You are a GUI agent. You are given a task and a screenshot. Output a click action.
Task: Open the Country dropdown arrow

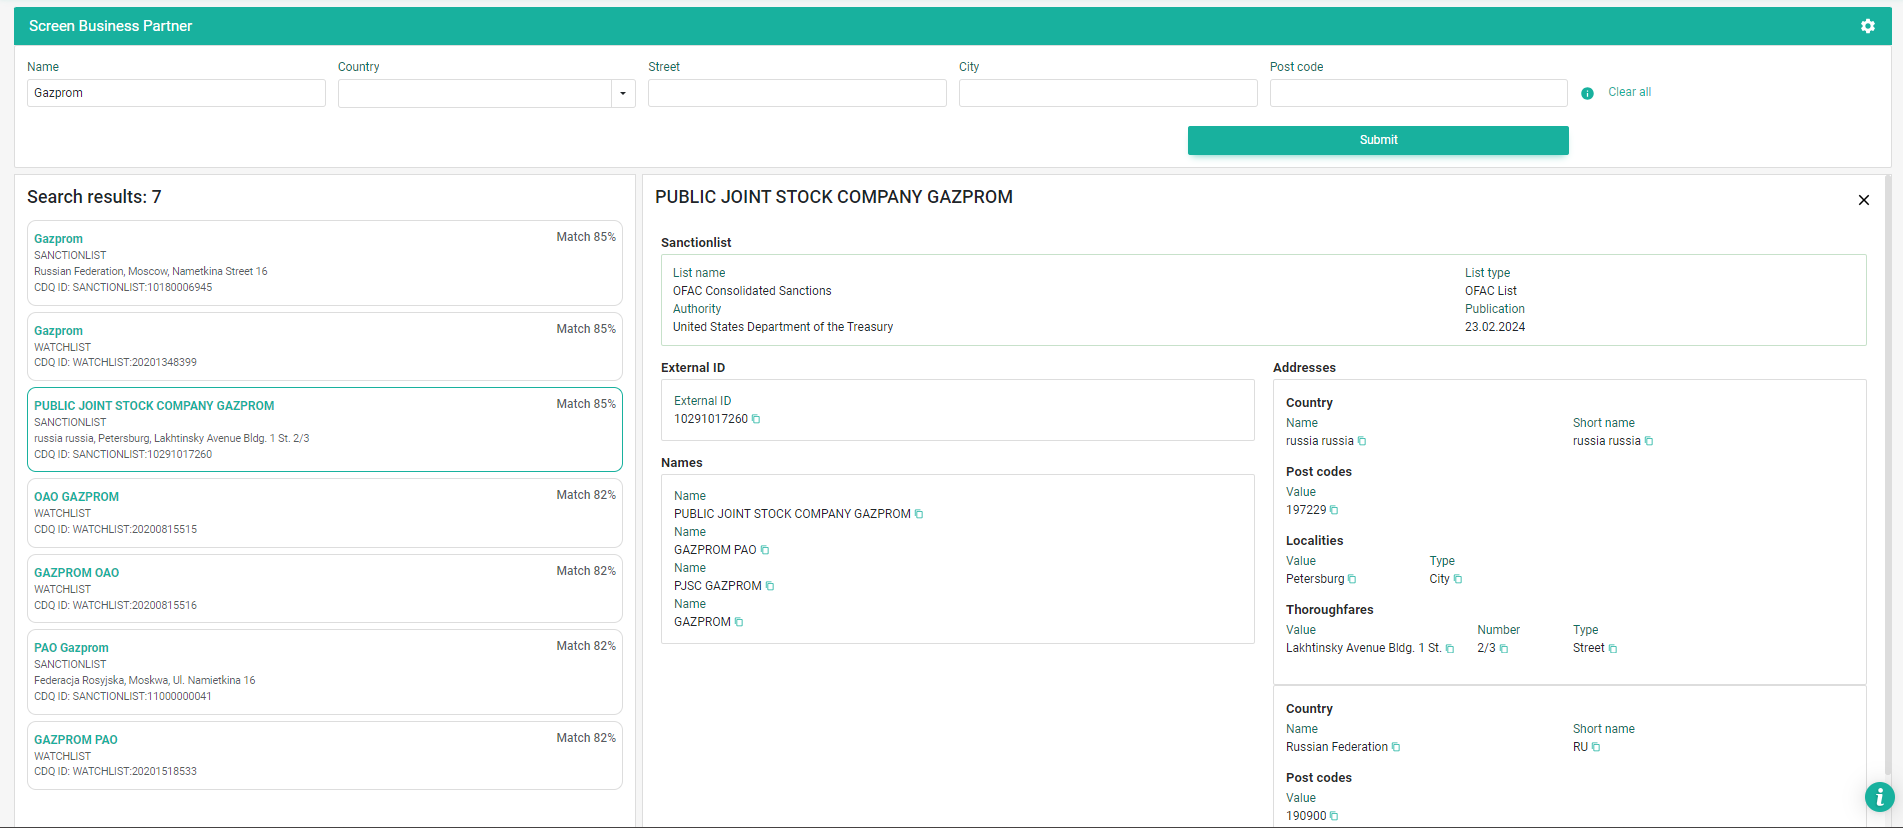(x=623, y=93)
